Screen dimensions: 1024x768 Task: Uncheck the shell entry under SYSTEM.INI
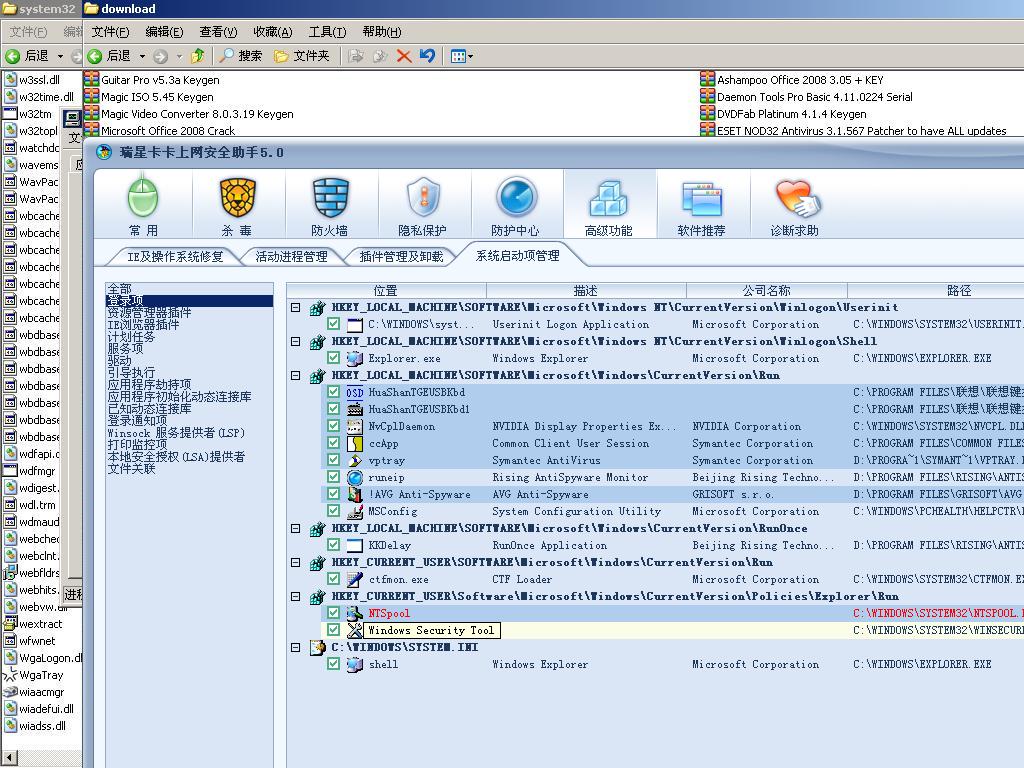pyautogui.click(x=334, y=664)
